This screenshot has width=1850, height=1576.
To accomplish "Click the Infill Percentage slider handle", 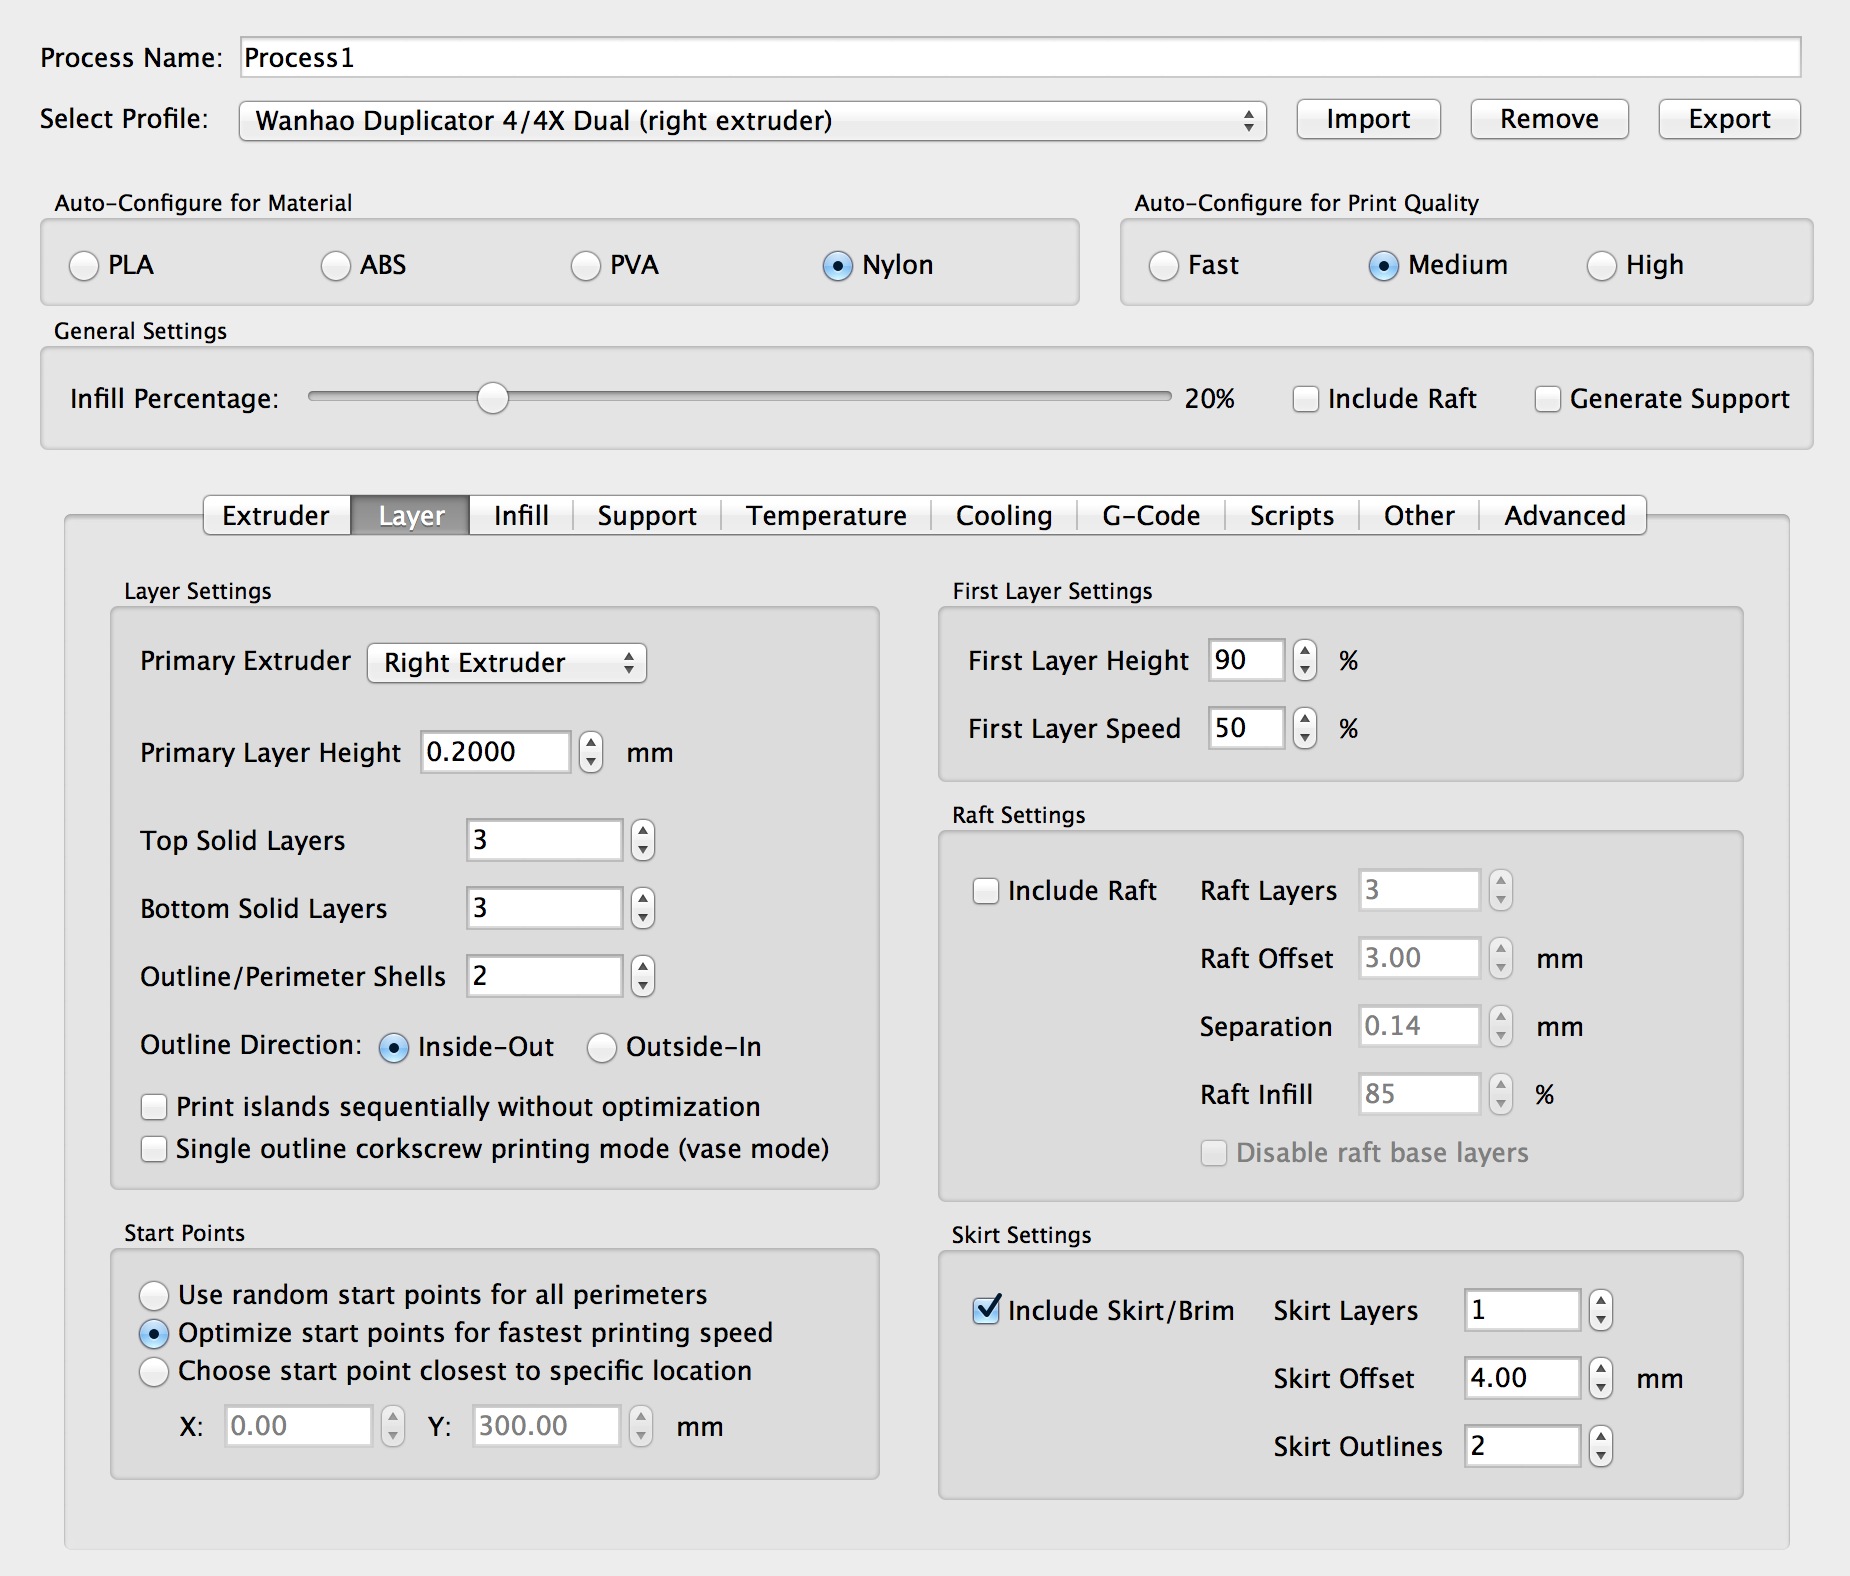I will coord(492,398).
